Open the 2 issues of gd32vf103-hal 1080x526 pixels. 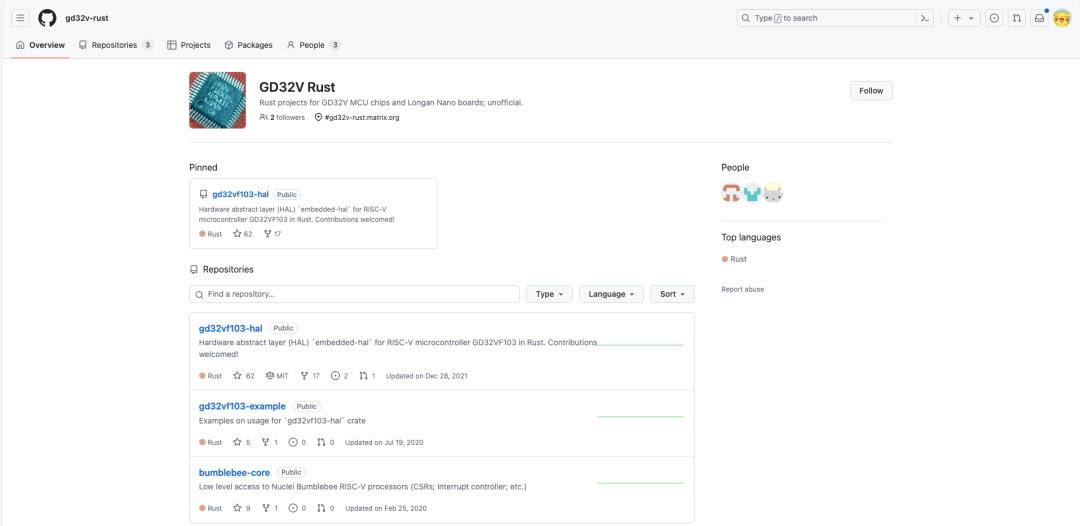pos(340,376)
